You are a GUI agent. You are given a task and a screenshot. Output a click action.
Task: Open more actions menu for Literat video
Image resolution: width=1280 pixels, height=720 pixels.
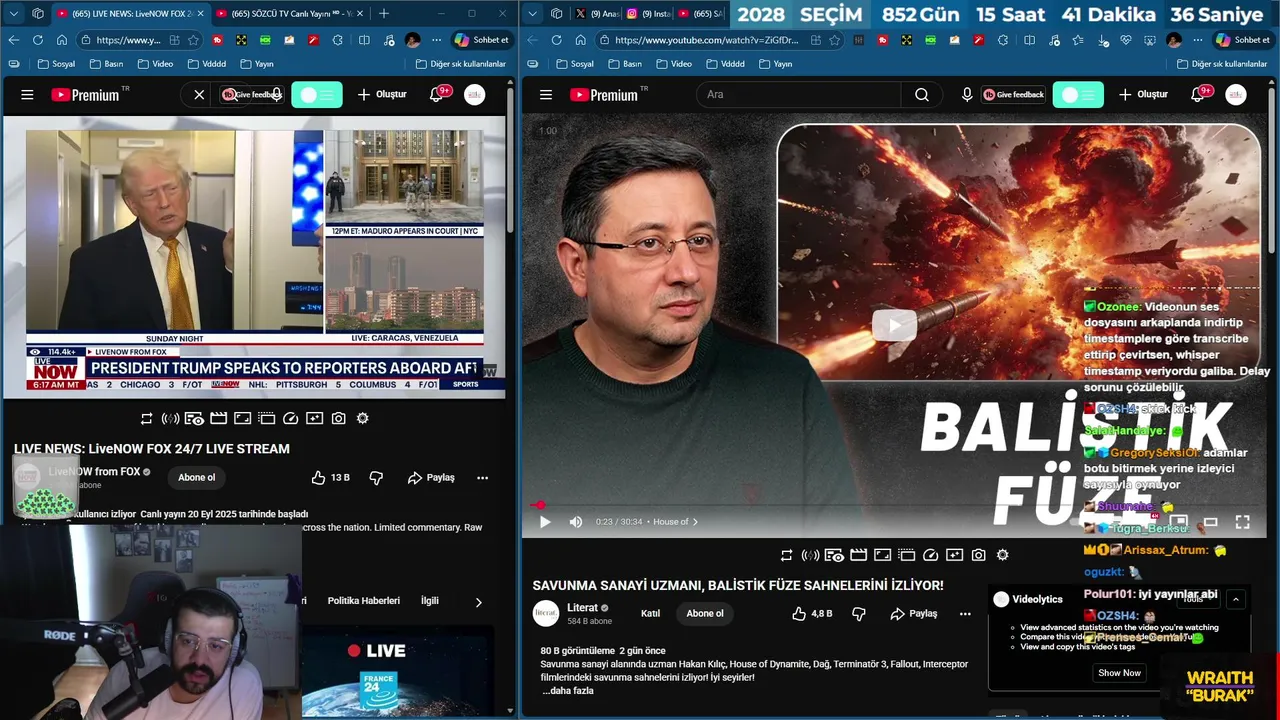pyautogui.click(x=965, y=614)
